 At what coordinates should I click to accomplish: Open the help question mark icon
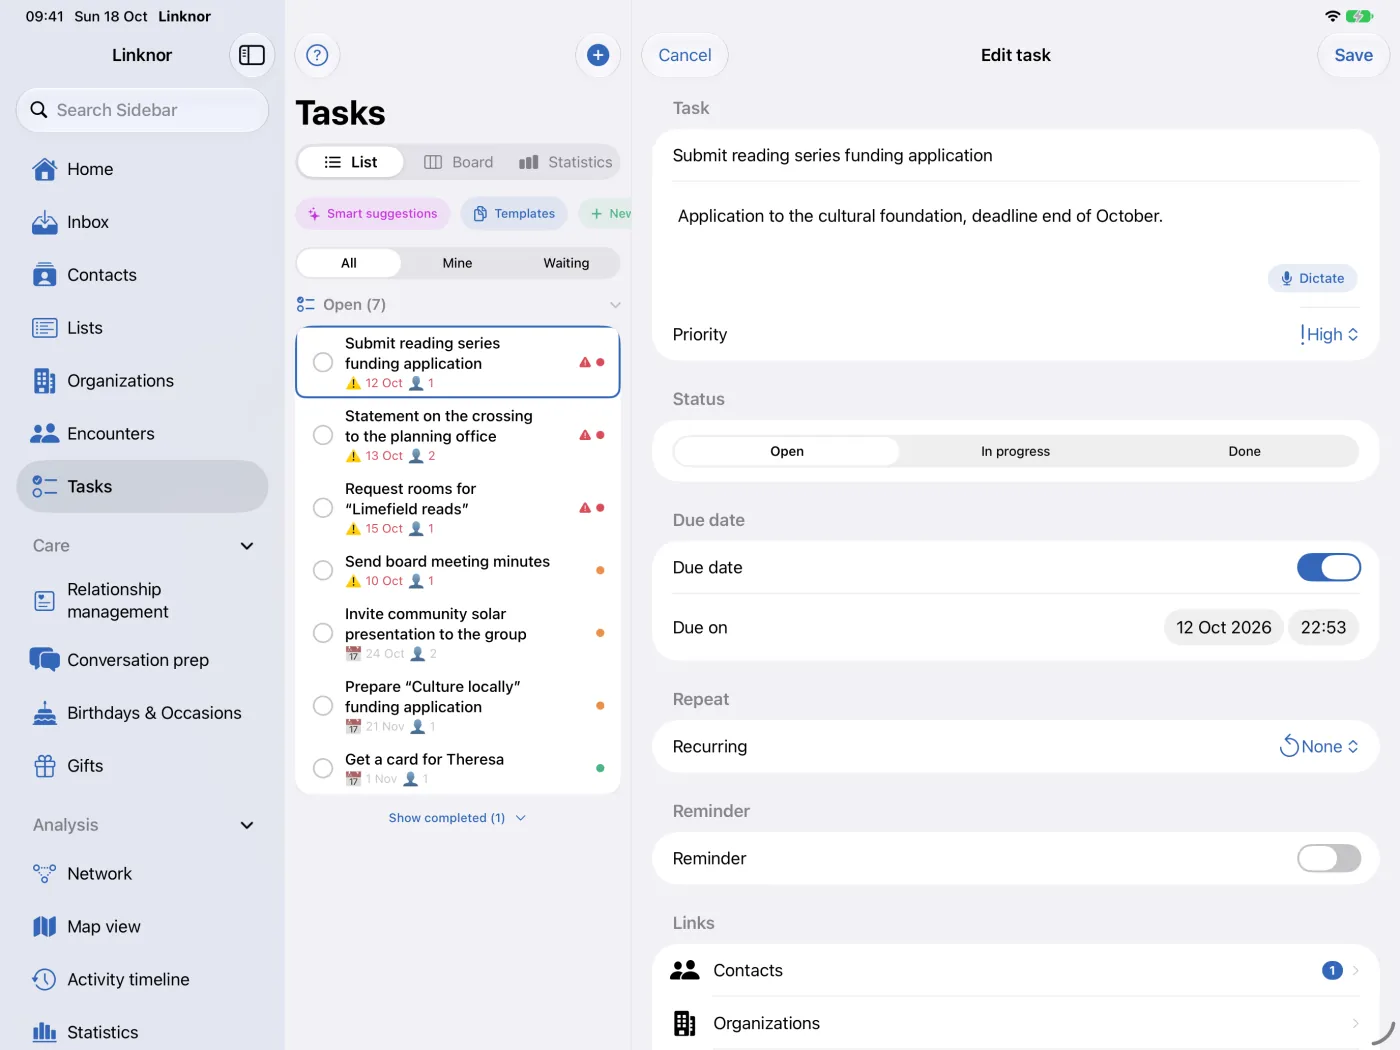point(317,55)
